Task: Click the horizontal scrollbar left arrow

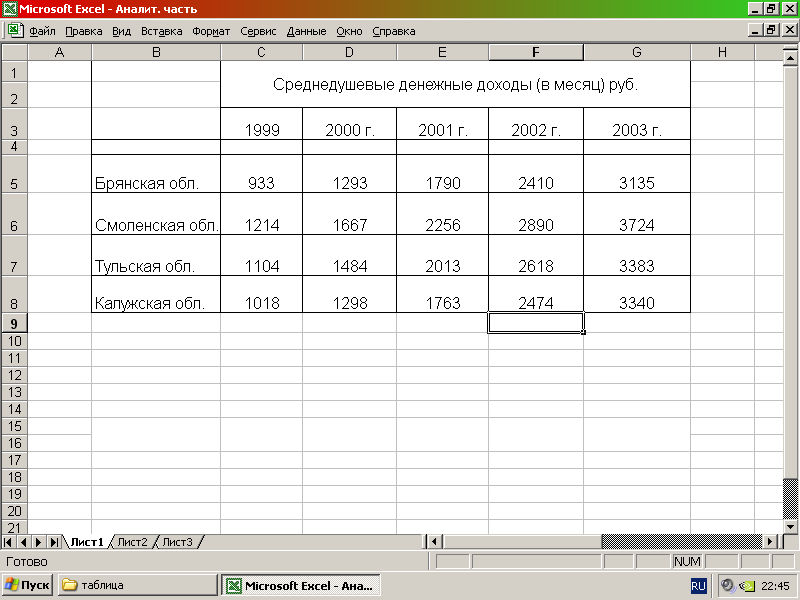Action: [x=434, y=541]
